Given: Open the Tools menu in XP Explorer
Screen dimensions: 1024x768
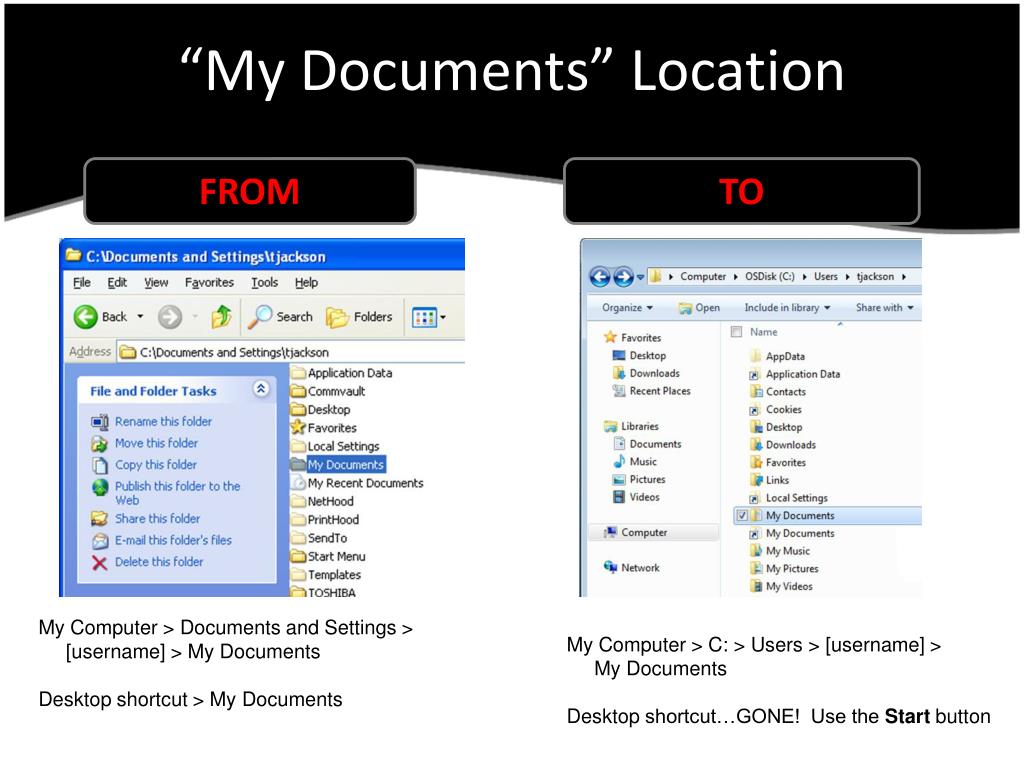Looking at the screenshot, I should coord(264,282).
